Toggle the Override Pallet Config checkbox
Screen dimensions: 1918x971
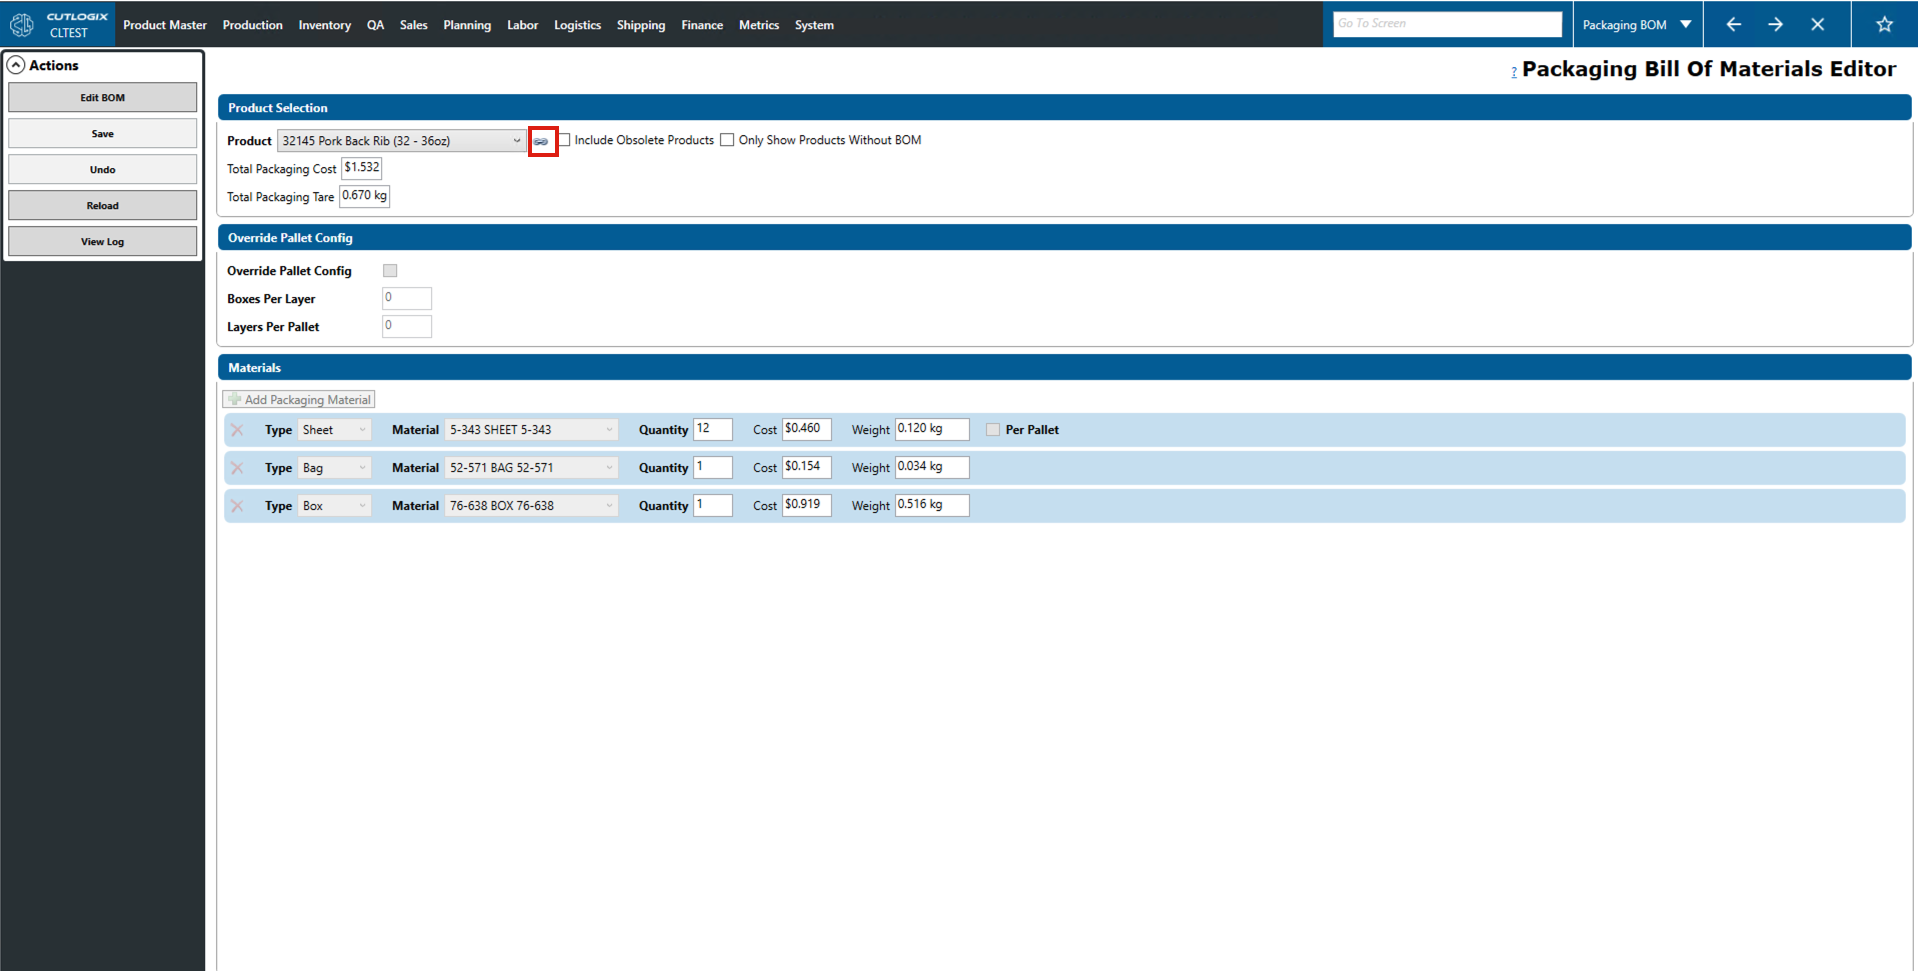[390, 271]
